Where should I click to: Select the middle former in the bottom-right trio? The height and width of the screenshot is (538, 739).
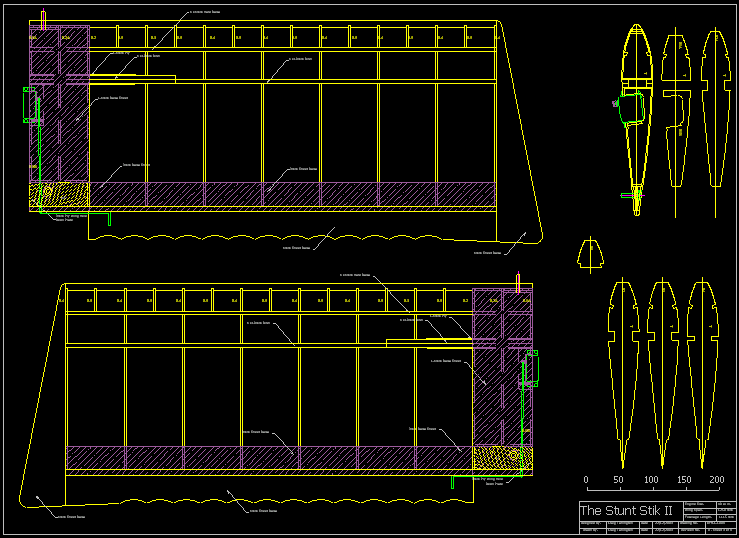[x=662, y=370]
